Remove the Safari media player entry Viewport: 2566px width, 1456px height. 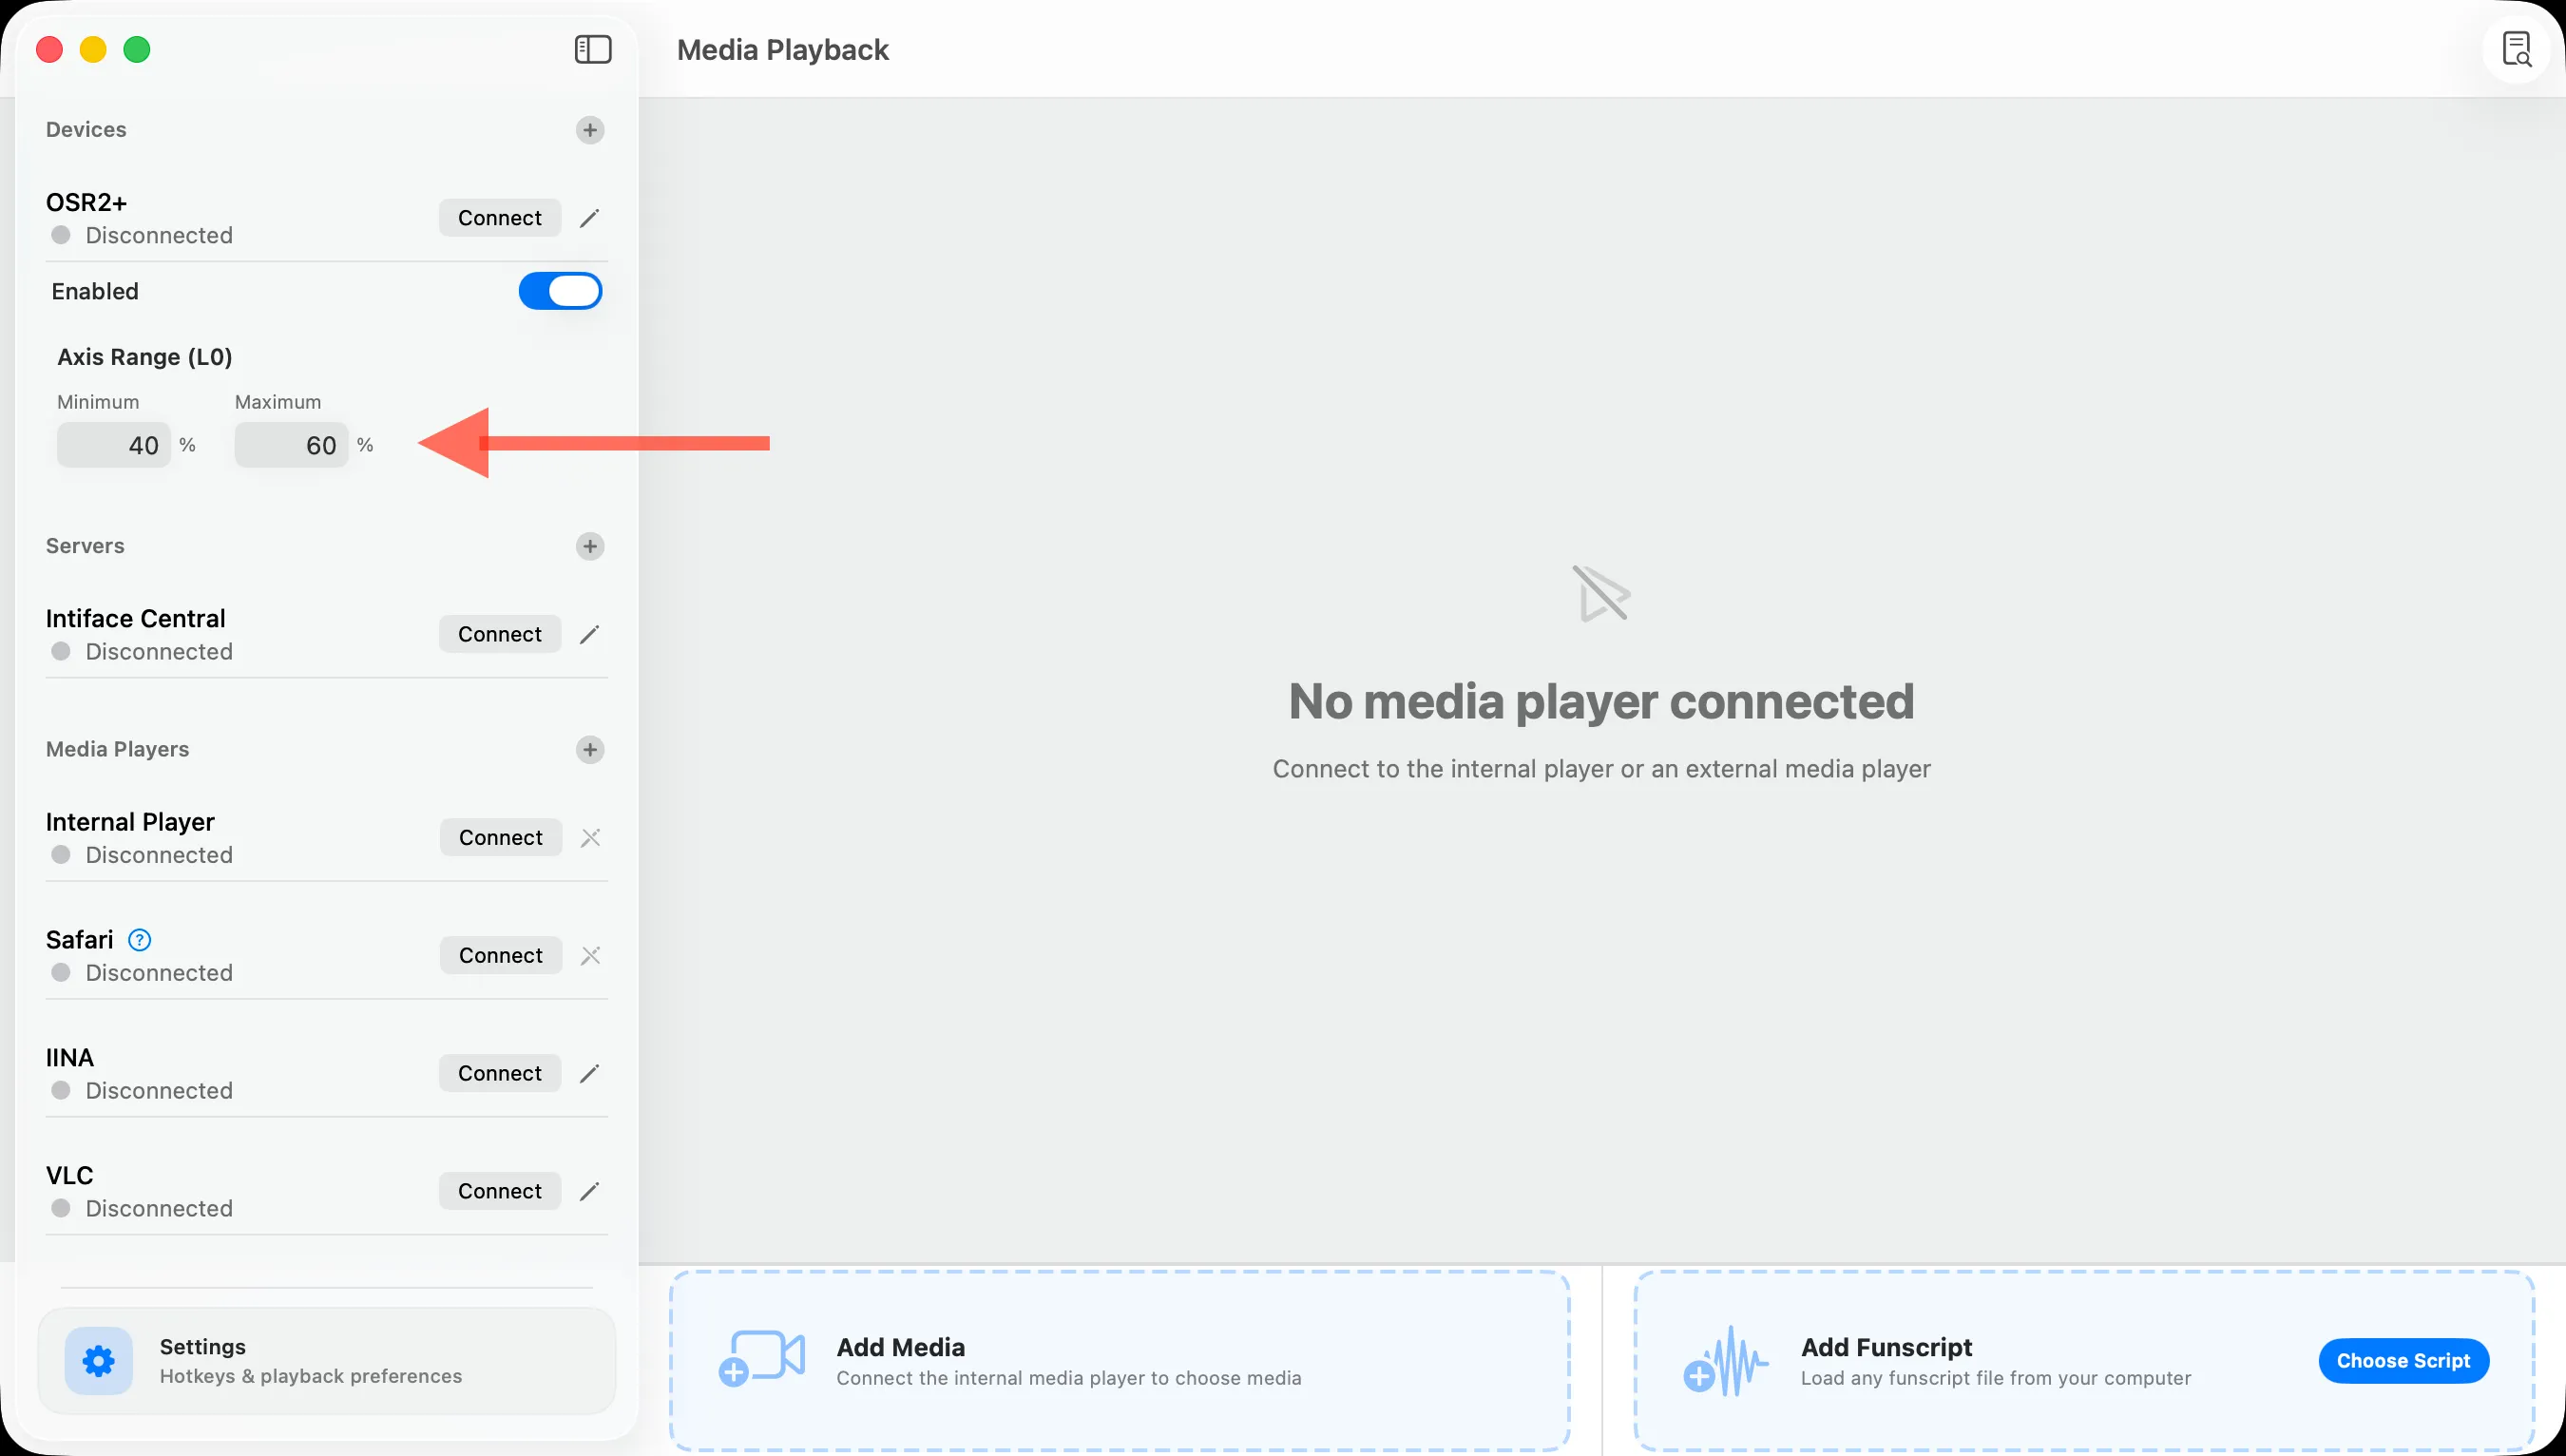[591, 956]
